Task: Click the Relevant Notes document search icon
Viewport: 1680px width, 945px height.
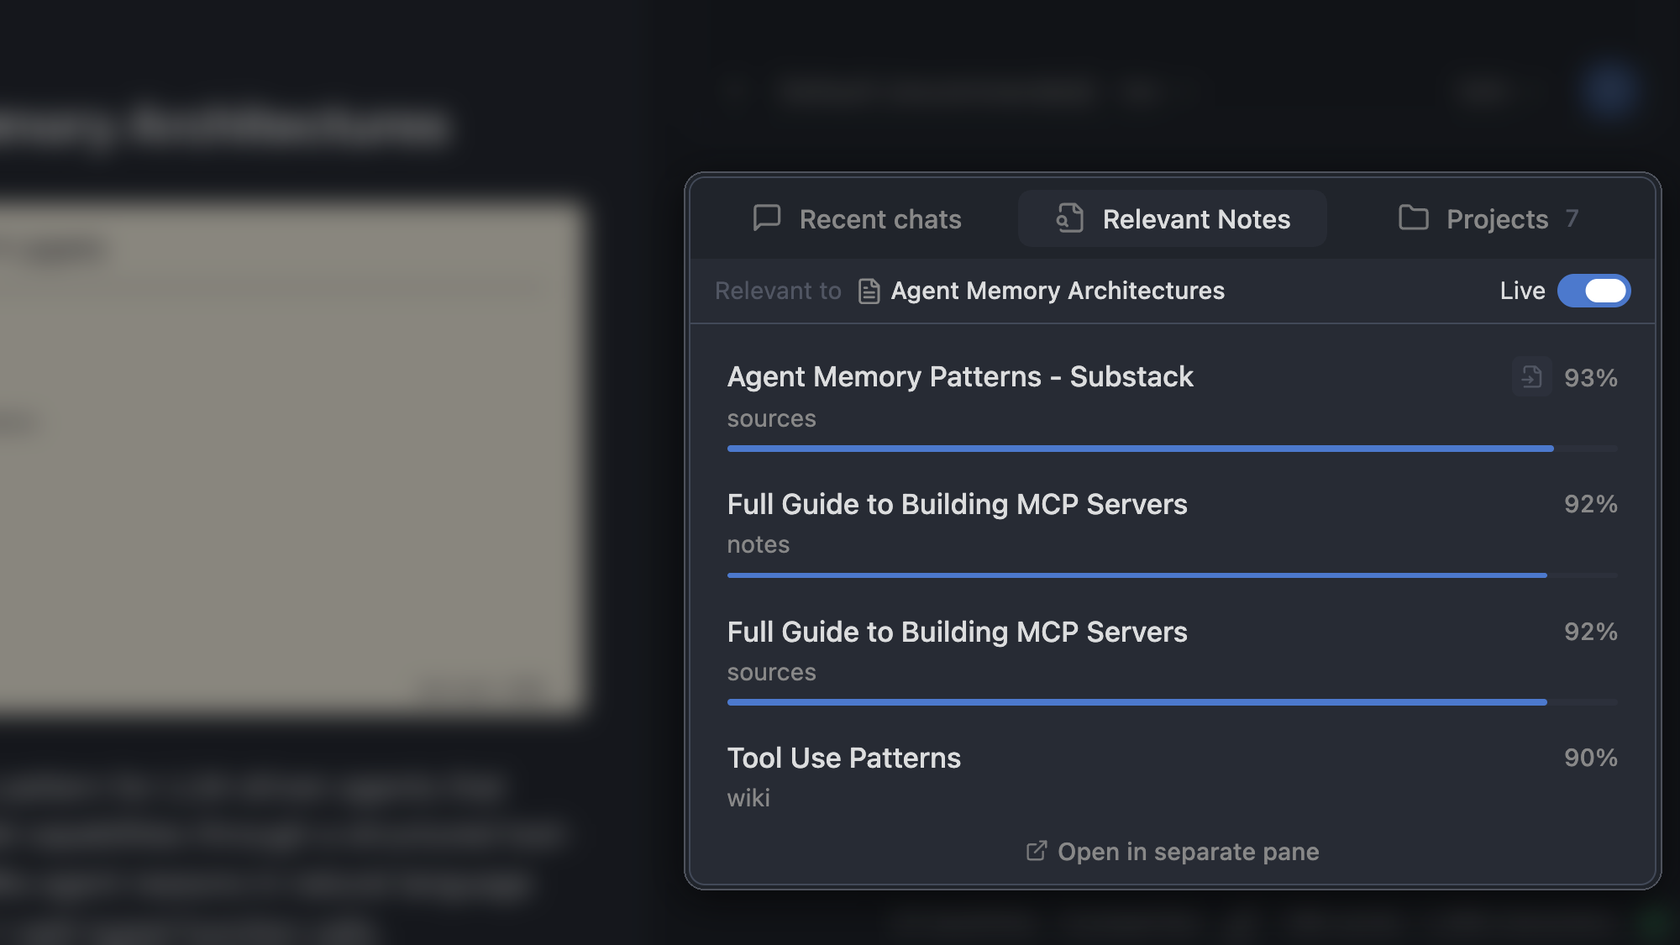Action: tap(1070, 218)
